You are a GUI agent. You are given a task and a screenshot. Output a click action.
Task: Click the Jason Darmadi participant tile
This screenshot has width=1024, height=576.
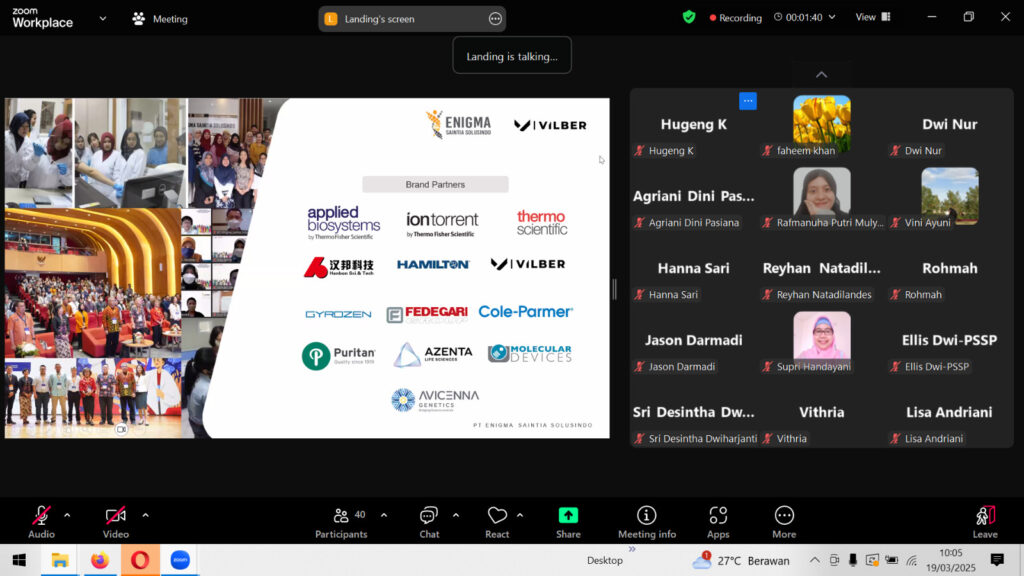pos(694,342)
